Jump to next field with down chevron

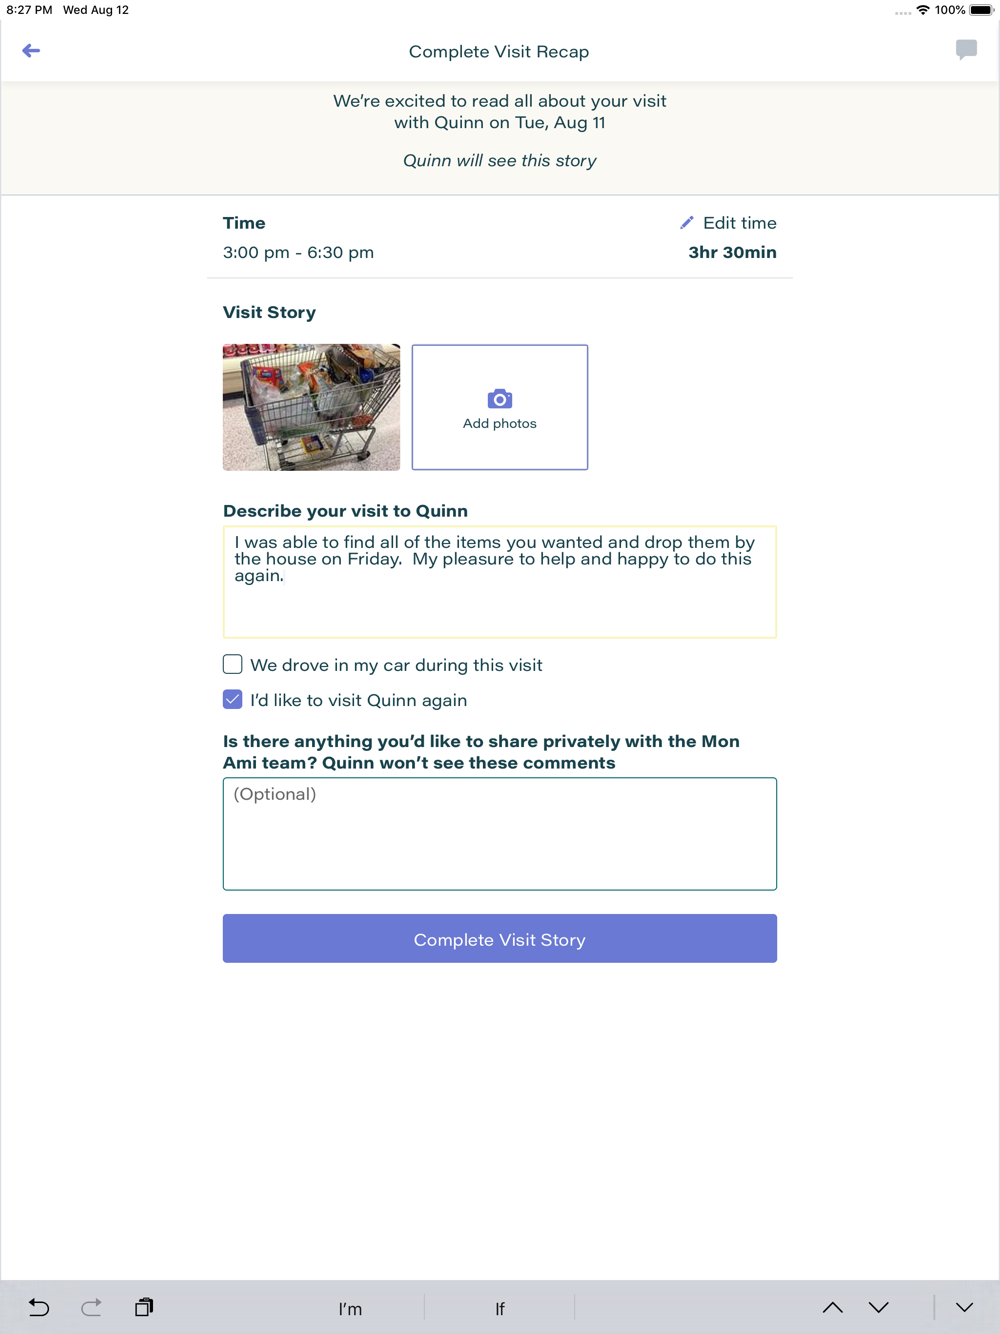click(x=879, y=1307)
